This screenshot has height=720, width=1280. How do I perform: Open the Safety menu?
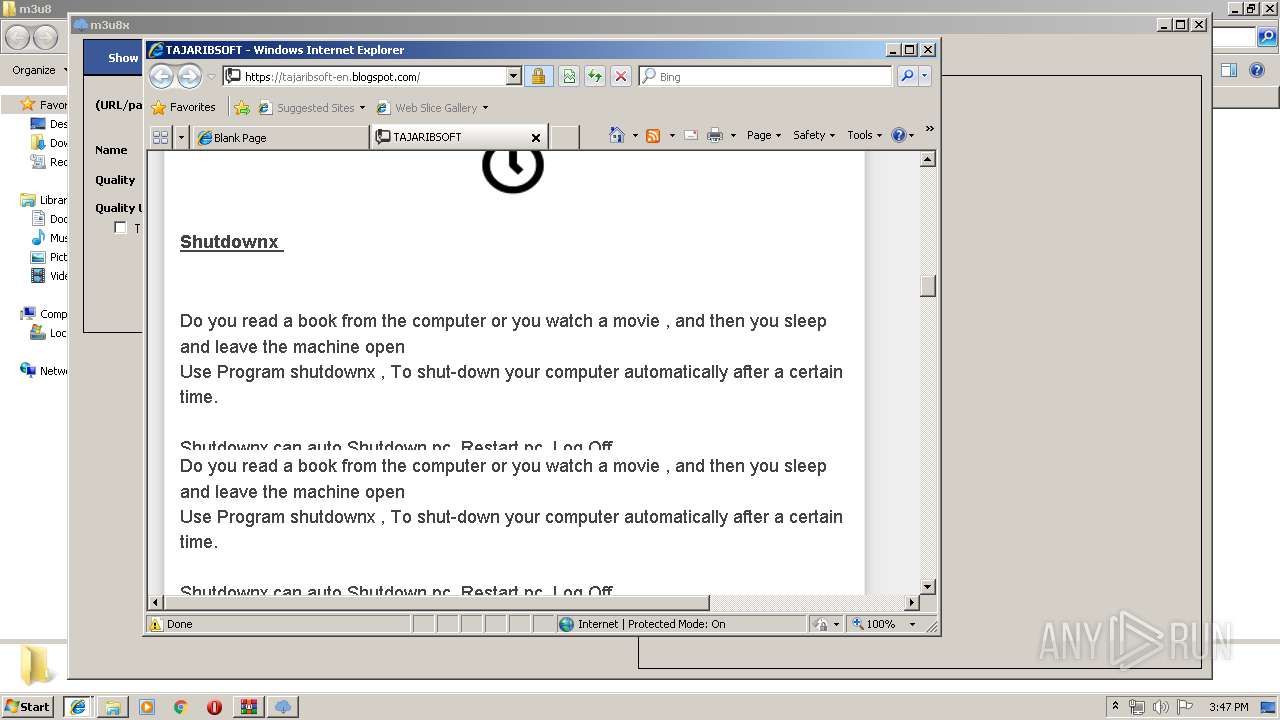point(814,135)
